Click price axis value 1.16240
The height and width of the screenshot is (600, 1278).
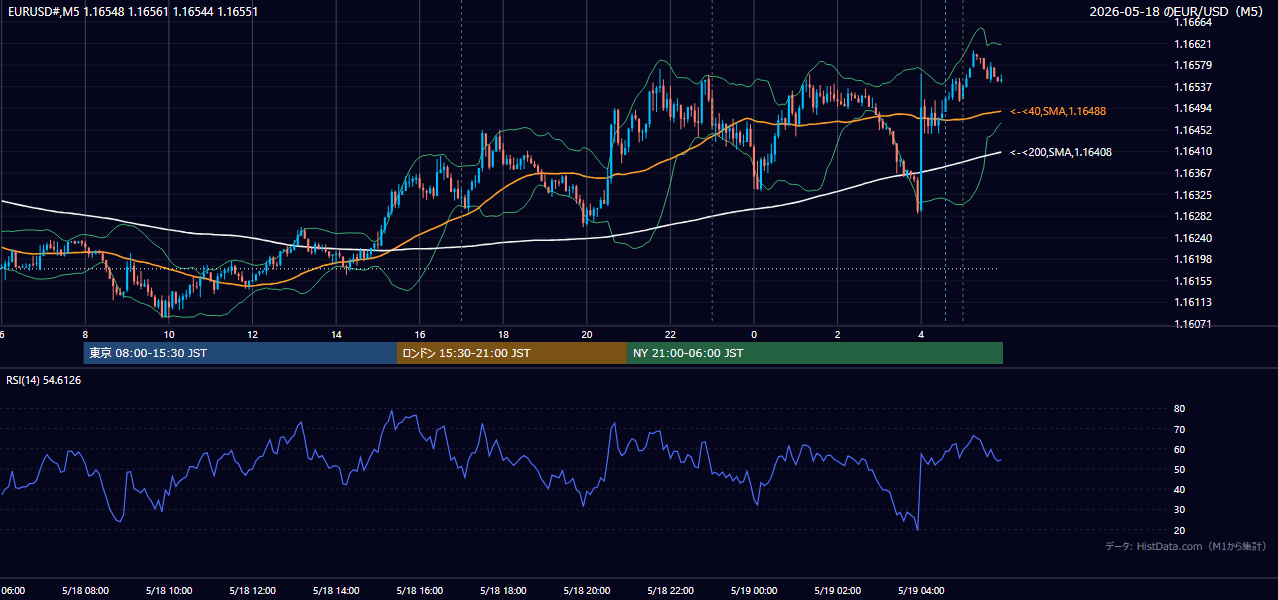point(1192,238)
